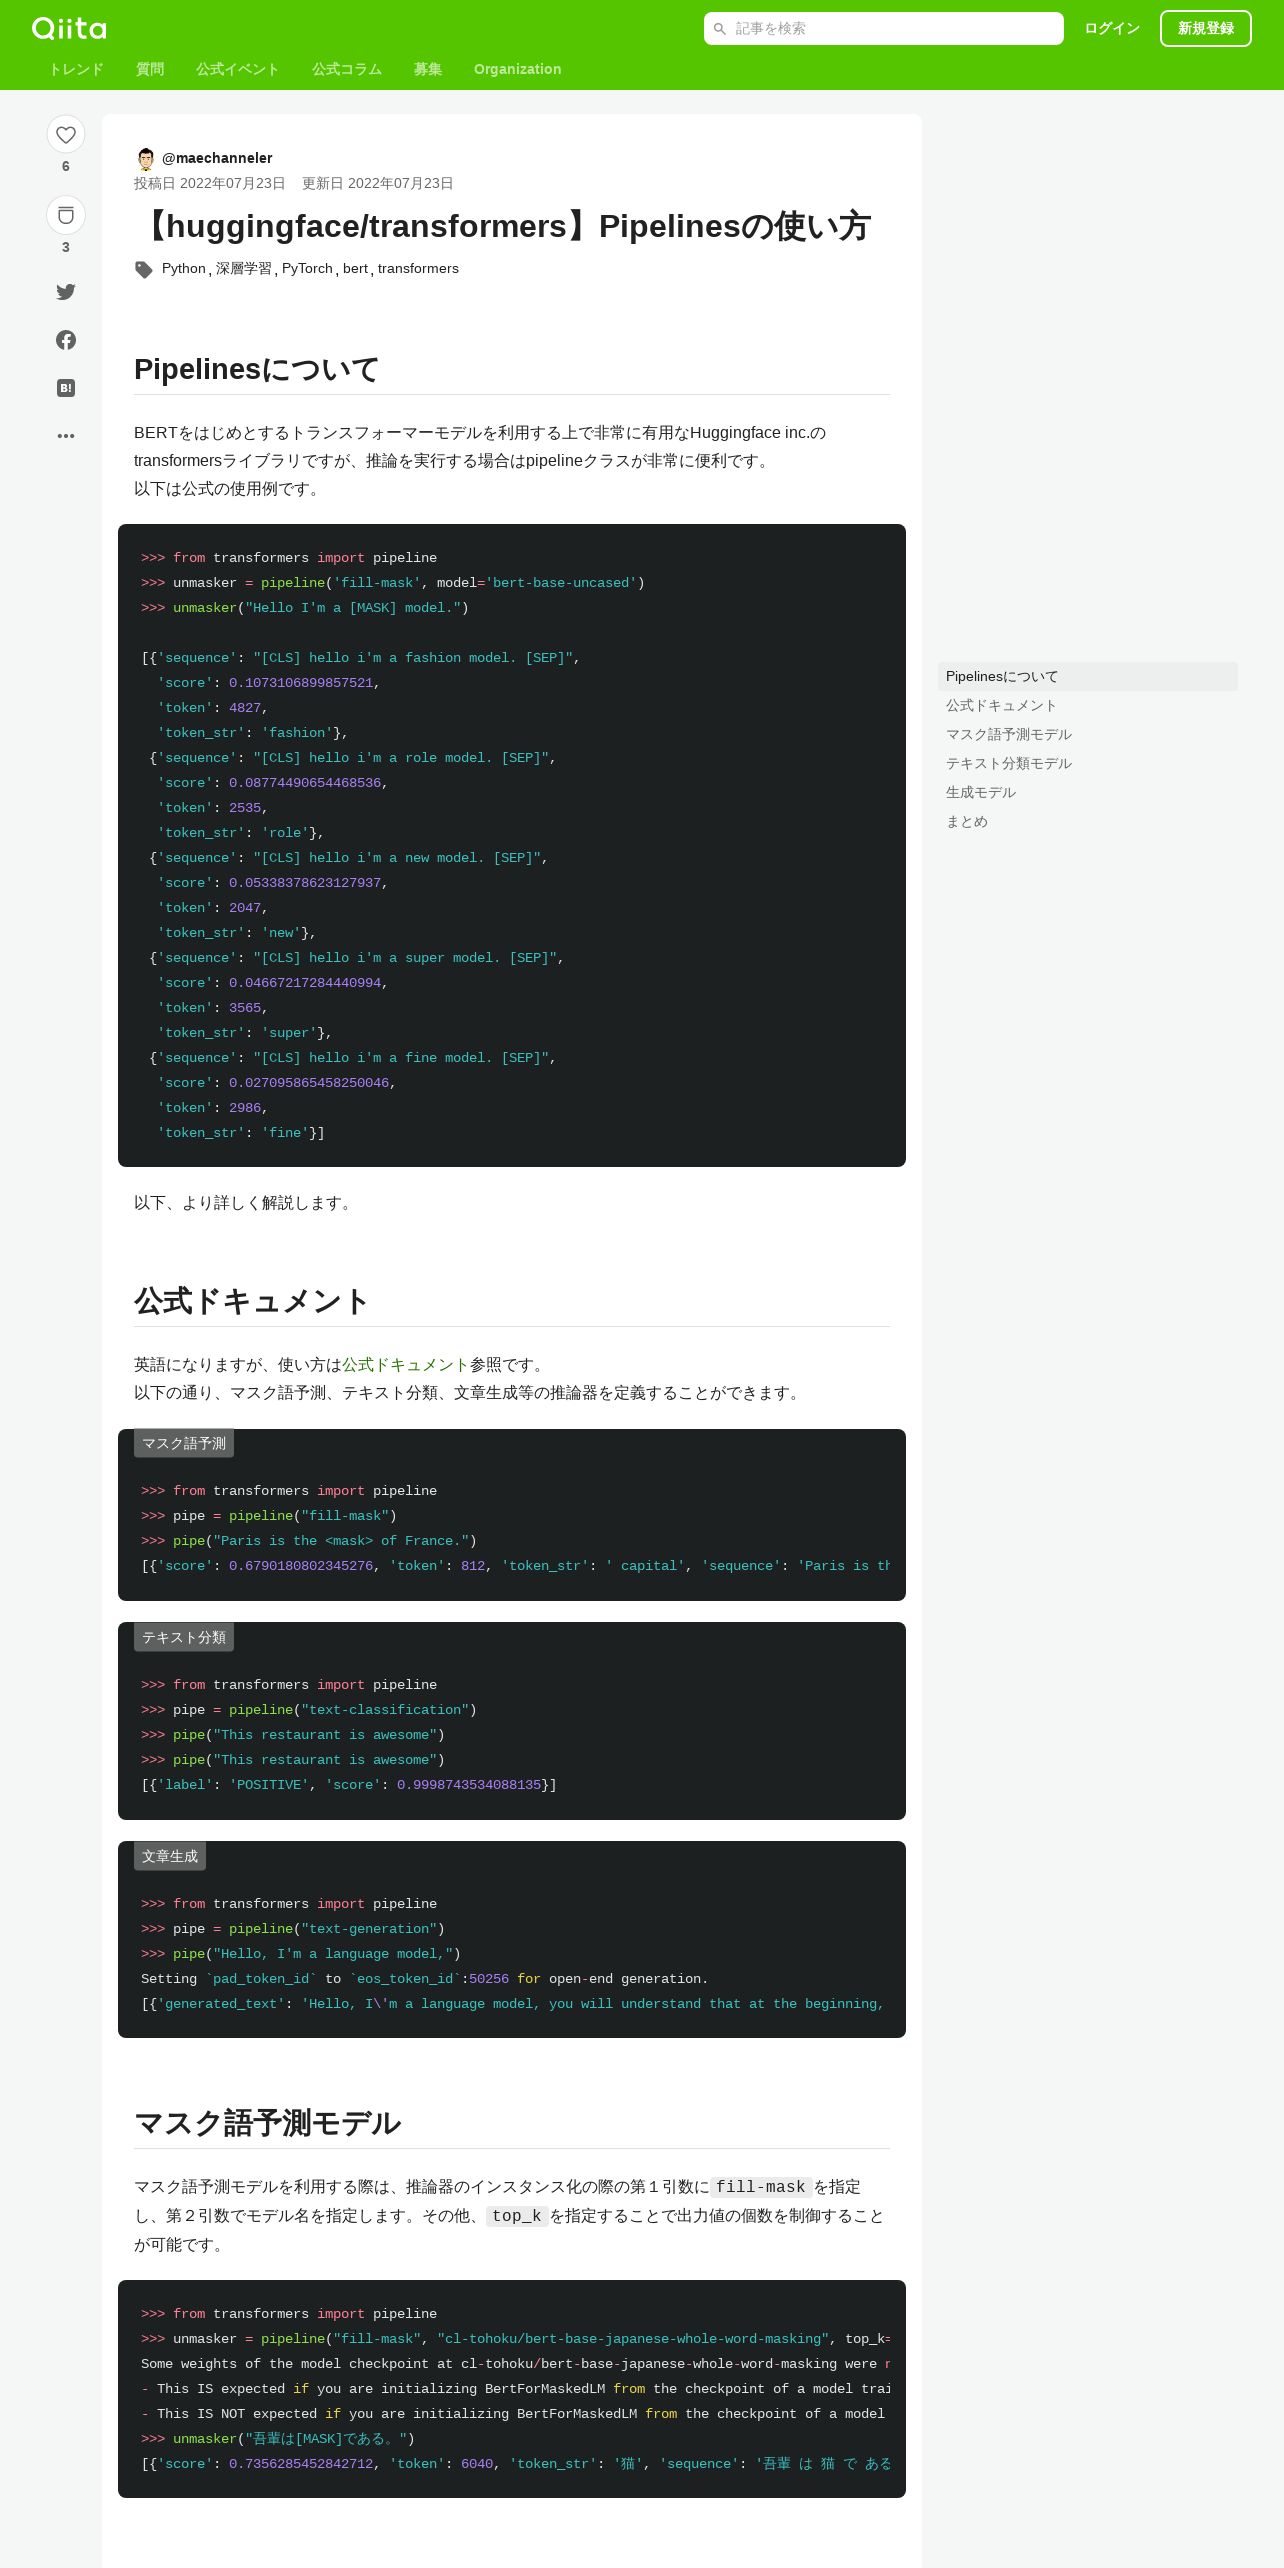
Task: Open the 募集 nav item
Action: click(x=428, y=69)
